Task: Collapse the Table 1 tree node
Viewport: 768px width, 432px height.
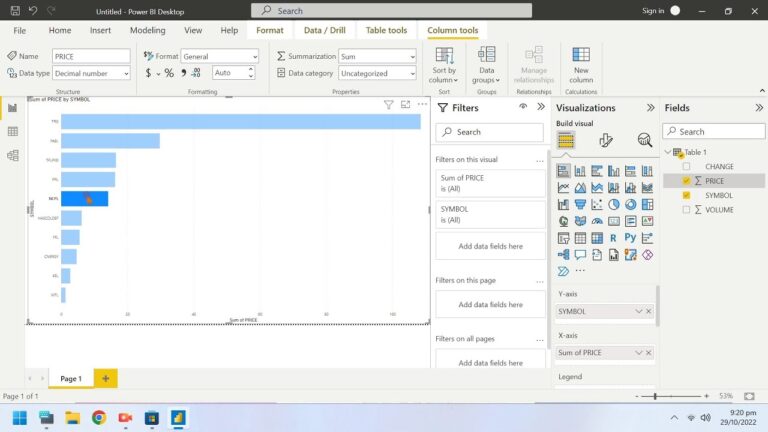Action: pyautogui.click(x=668, y=152)
